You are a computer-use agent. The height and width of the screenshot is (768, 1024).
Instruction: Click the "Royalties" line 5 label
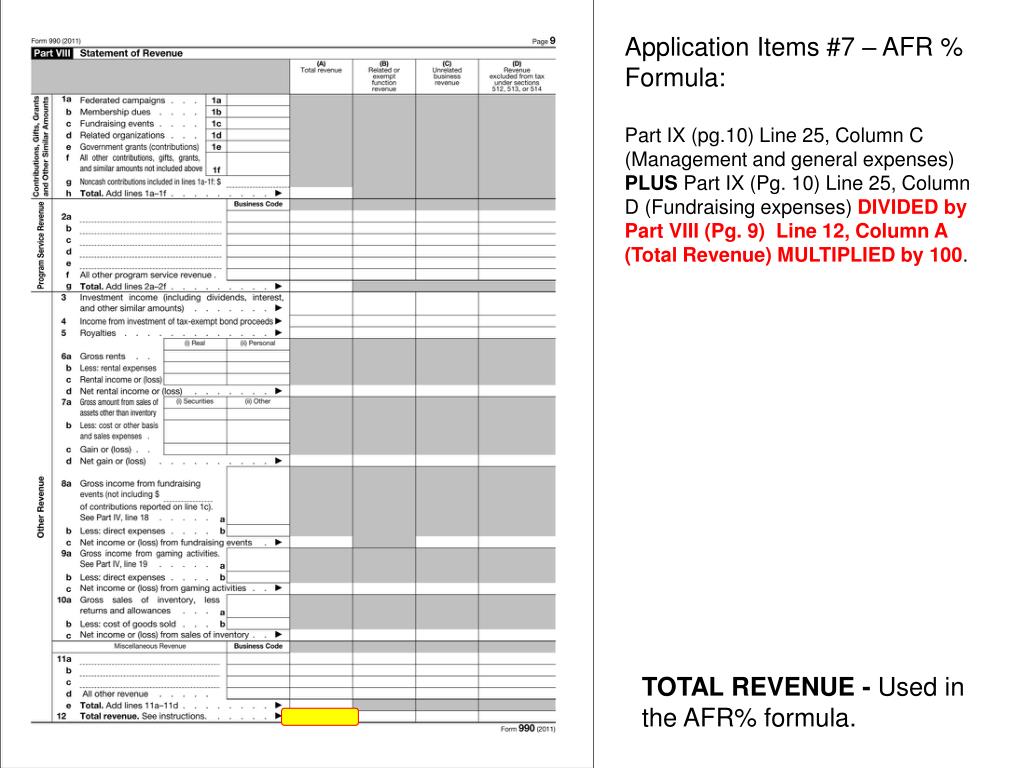tap(97, 333)
